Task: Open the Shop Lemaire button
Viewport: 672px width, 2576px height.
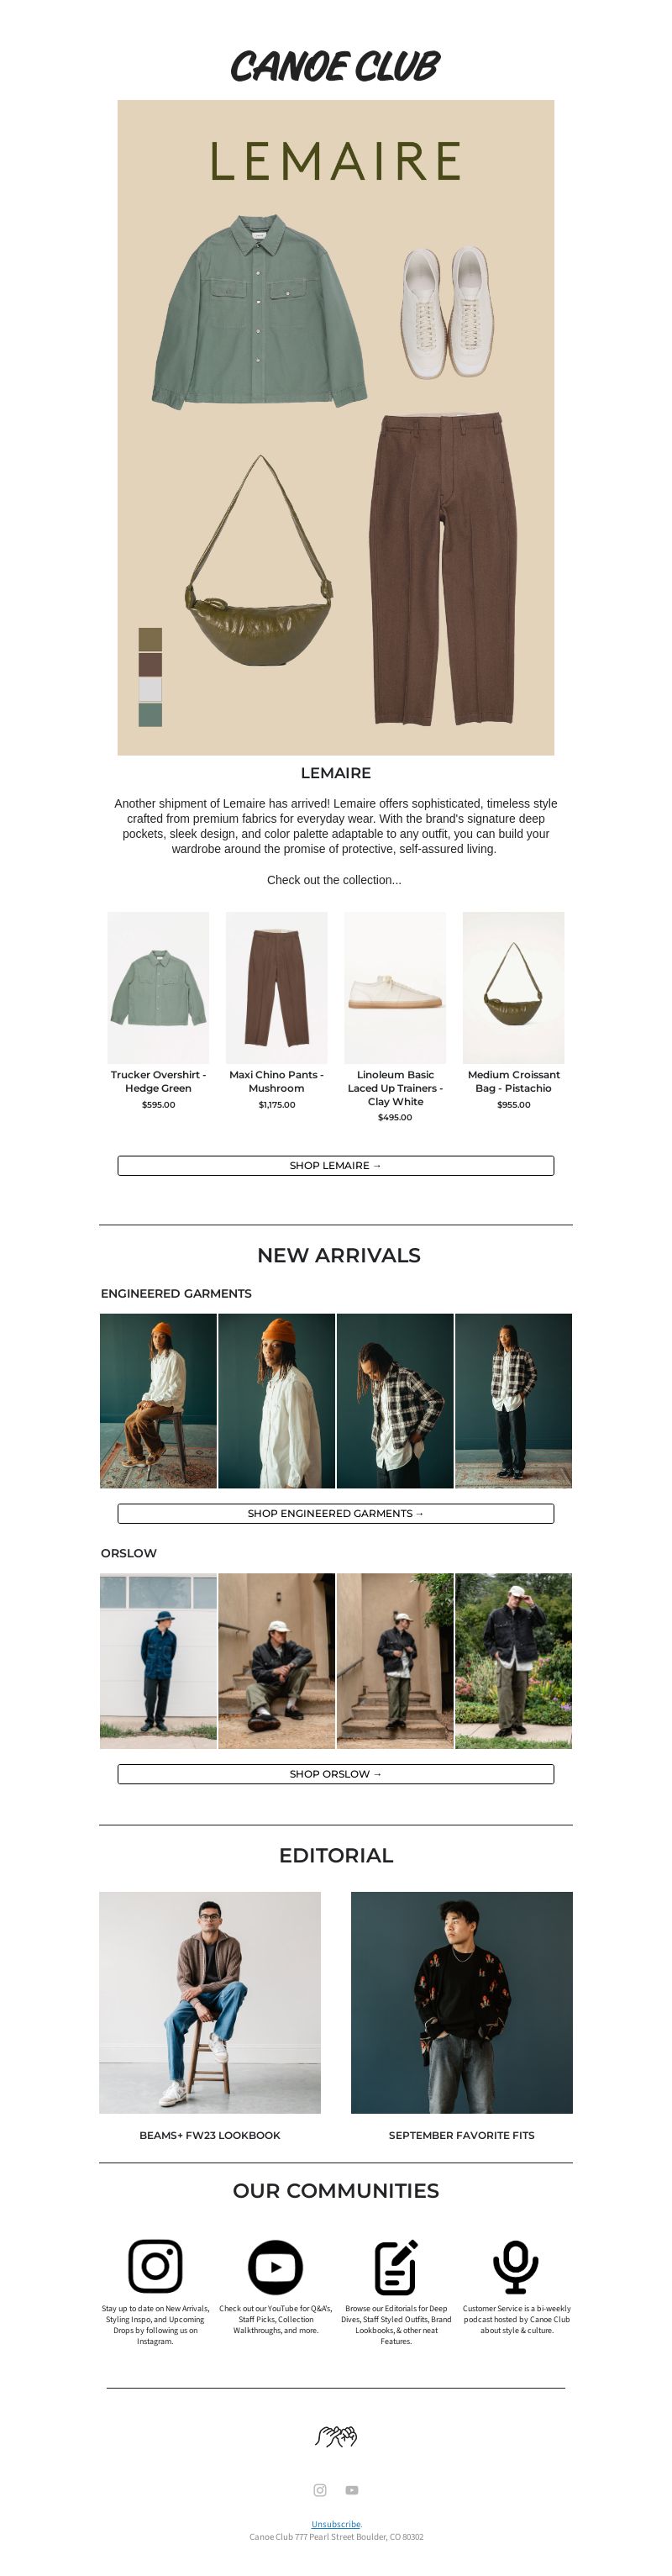Action: [336, 1165]
